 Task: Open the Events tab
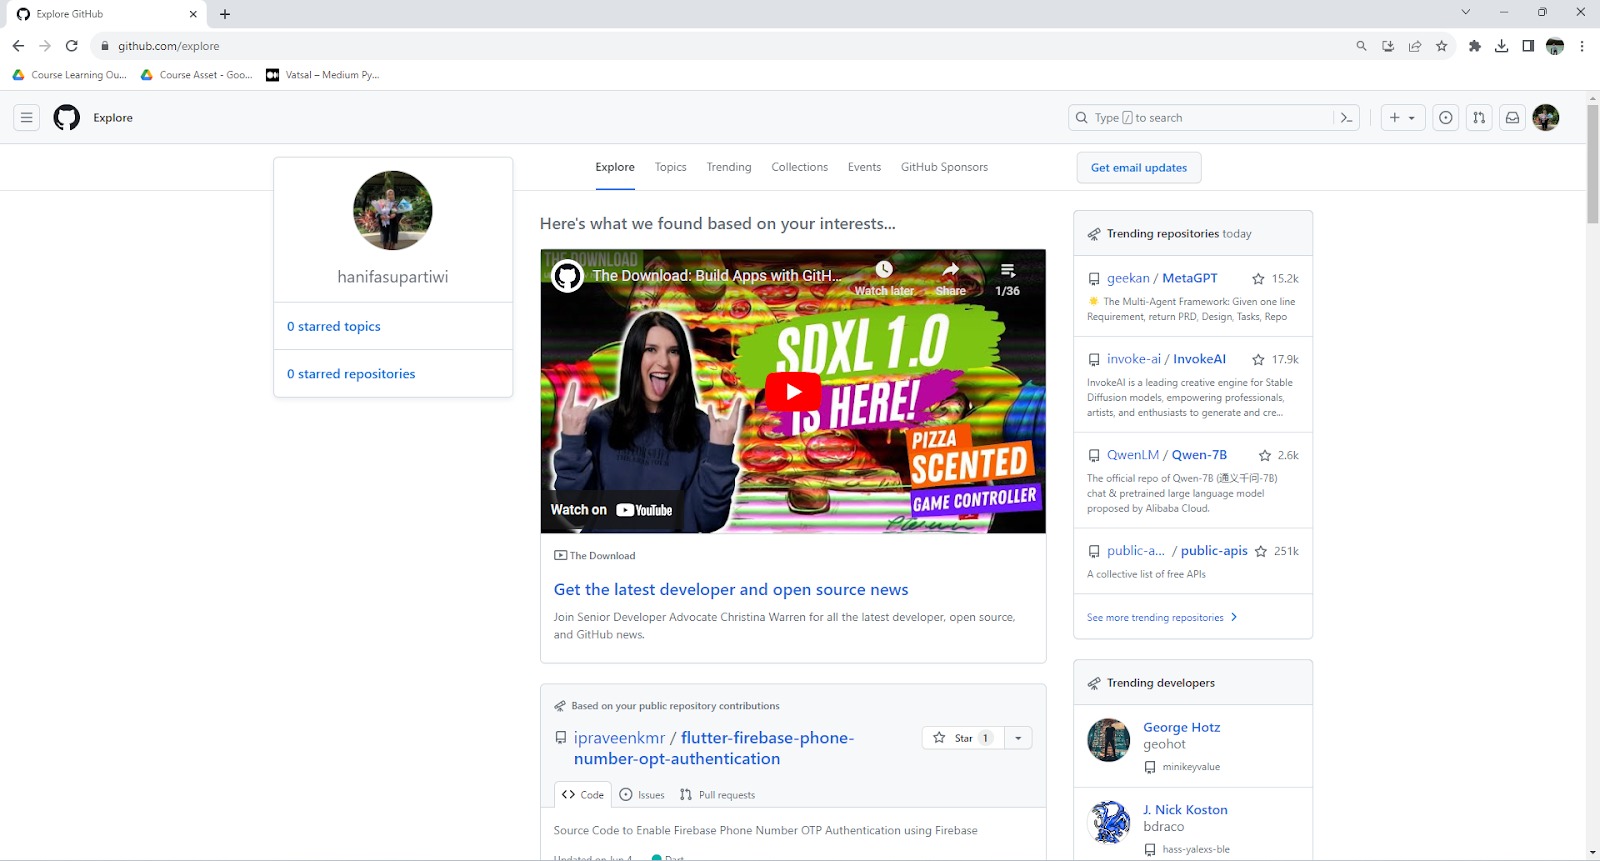tap(864, 167)
